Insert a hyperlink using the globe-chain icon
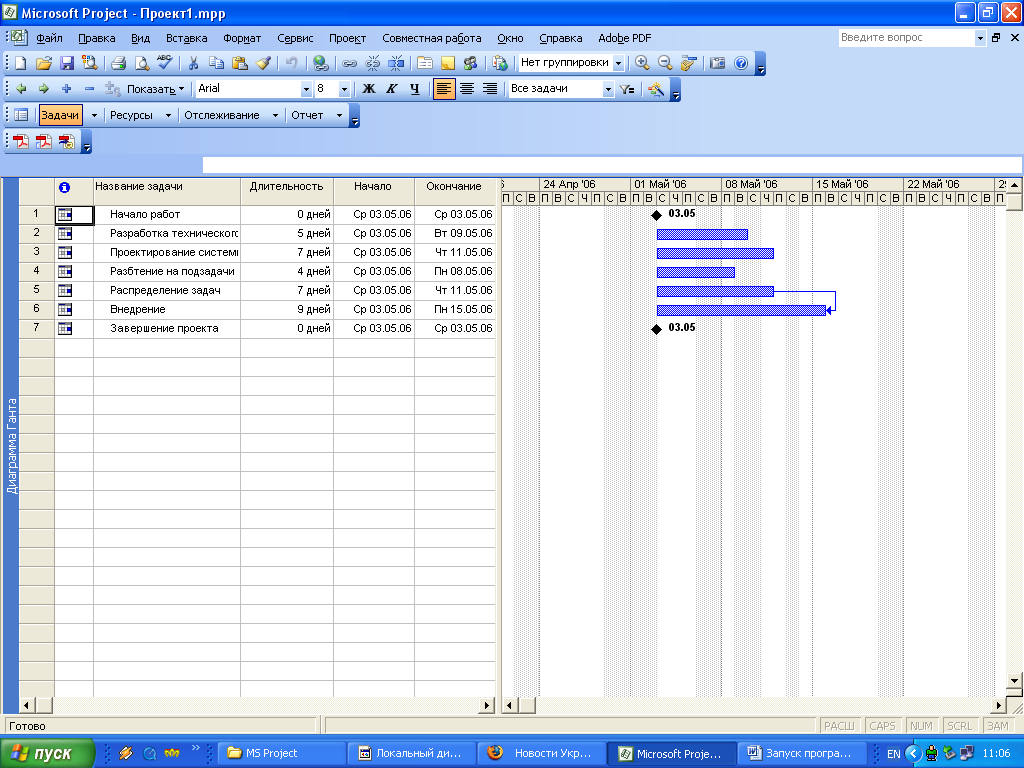The height and width of the screenshot is (768, 1024). coord(321,63)
